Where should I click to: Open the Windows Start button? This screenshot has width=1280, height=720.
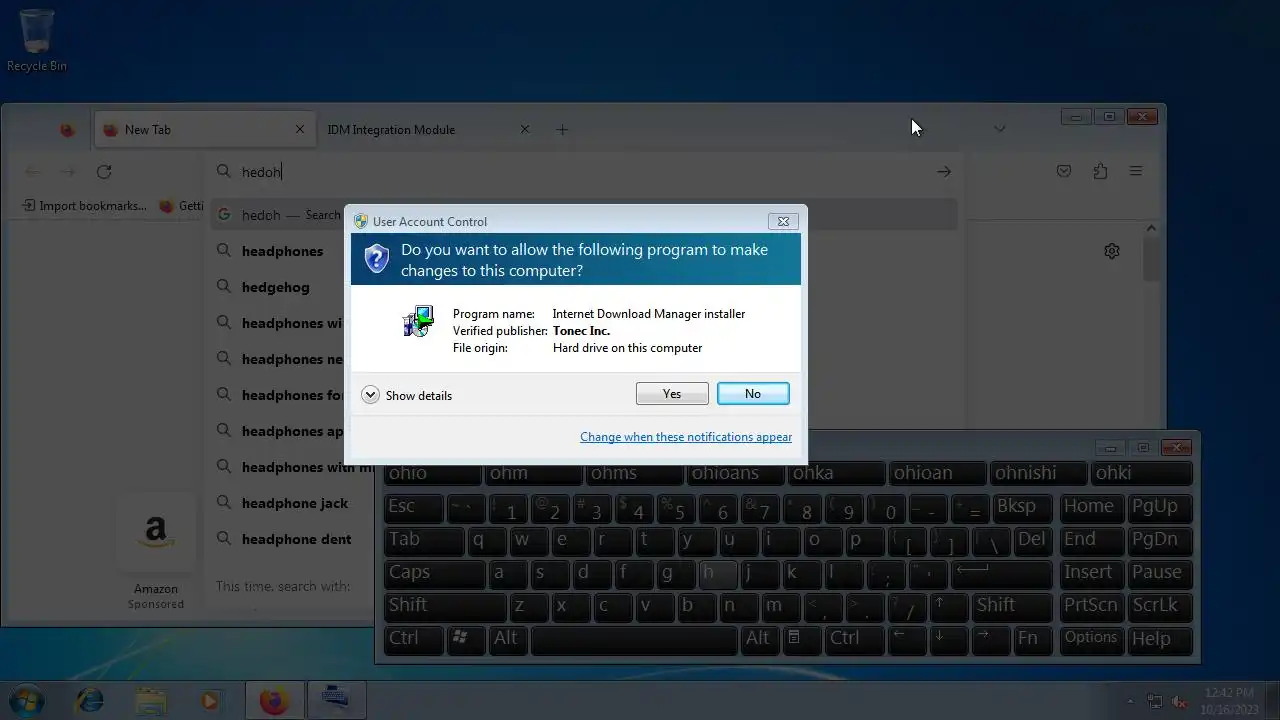(x=27, y=700)
